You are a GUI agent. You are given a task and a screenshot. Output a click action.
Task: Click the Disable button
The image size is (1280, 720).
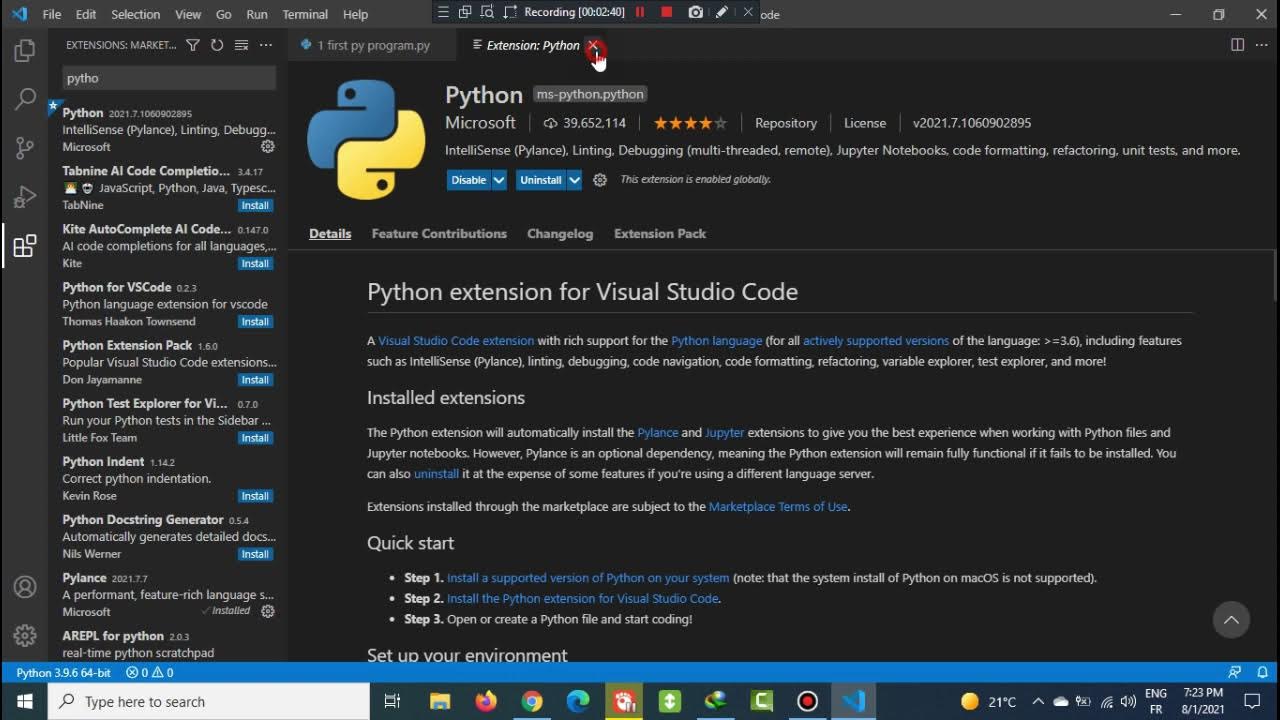pyautogui.click(x=468, y=180)
